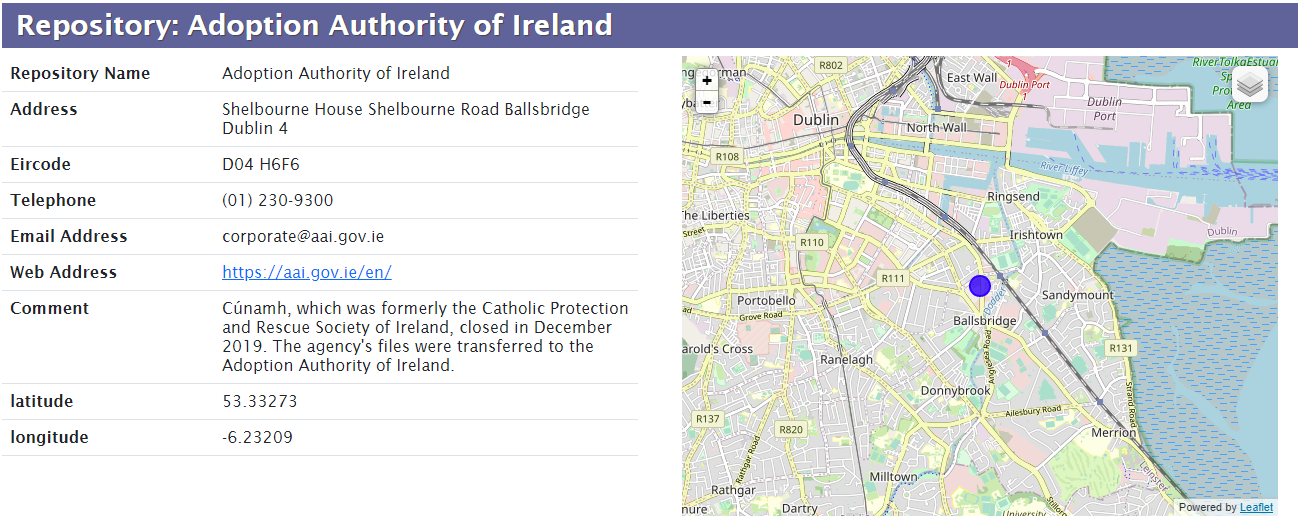Click the R820 road shield
Screen dimensions: 1303x529
click(x=791, y=429)
